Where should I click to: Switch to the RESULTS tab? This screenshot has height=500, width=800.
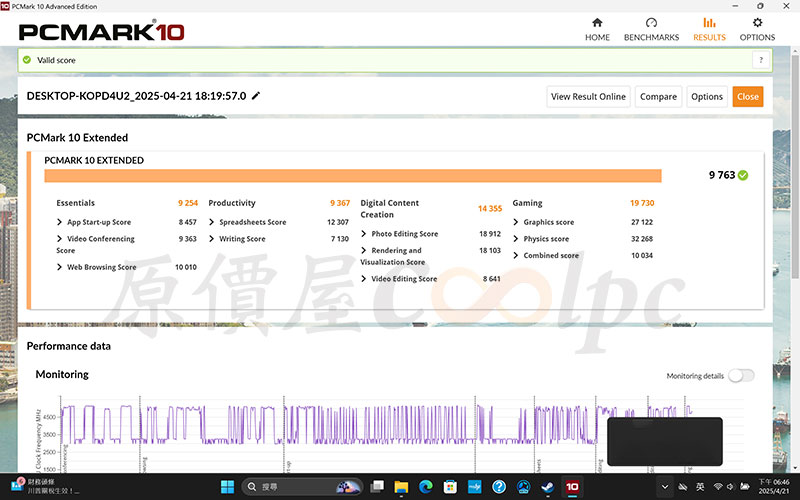[709, 29]
